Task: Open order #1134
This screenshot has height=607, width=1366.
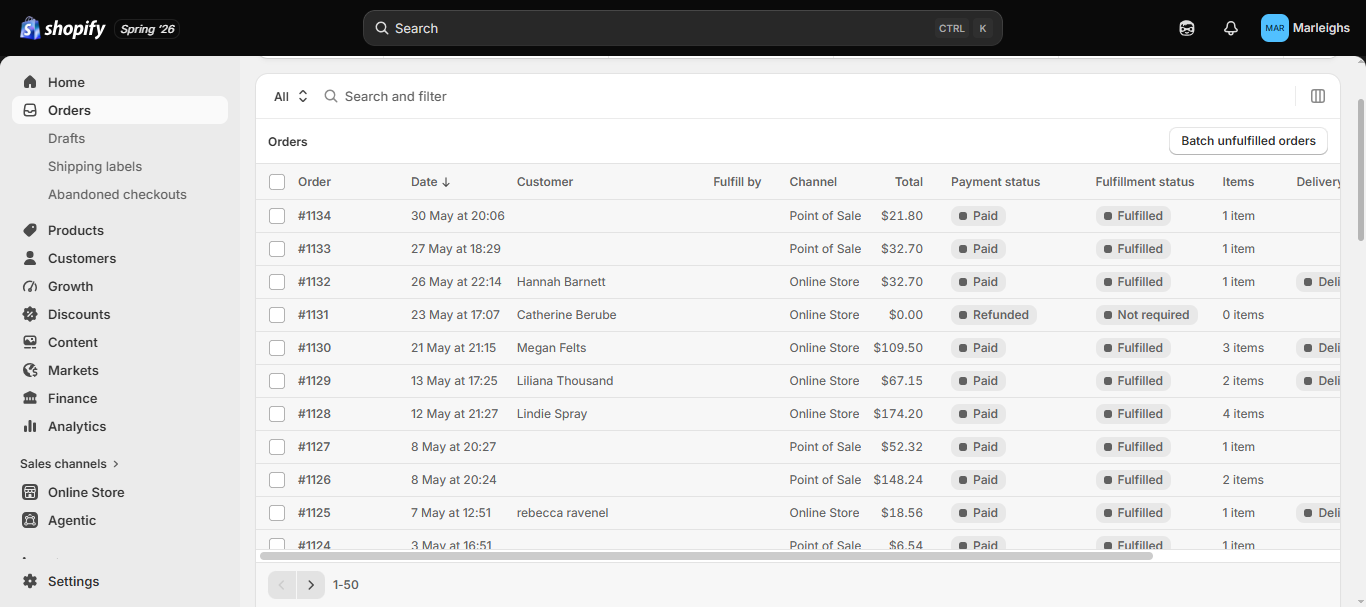Action: coord(314,216)
